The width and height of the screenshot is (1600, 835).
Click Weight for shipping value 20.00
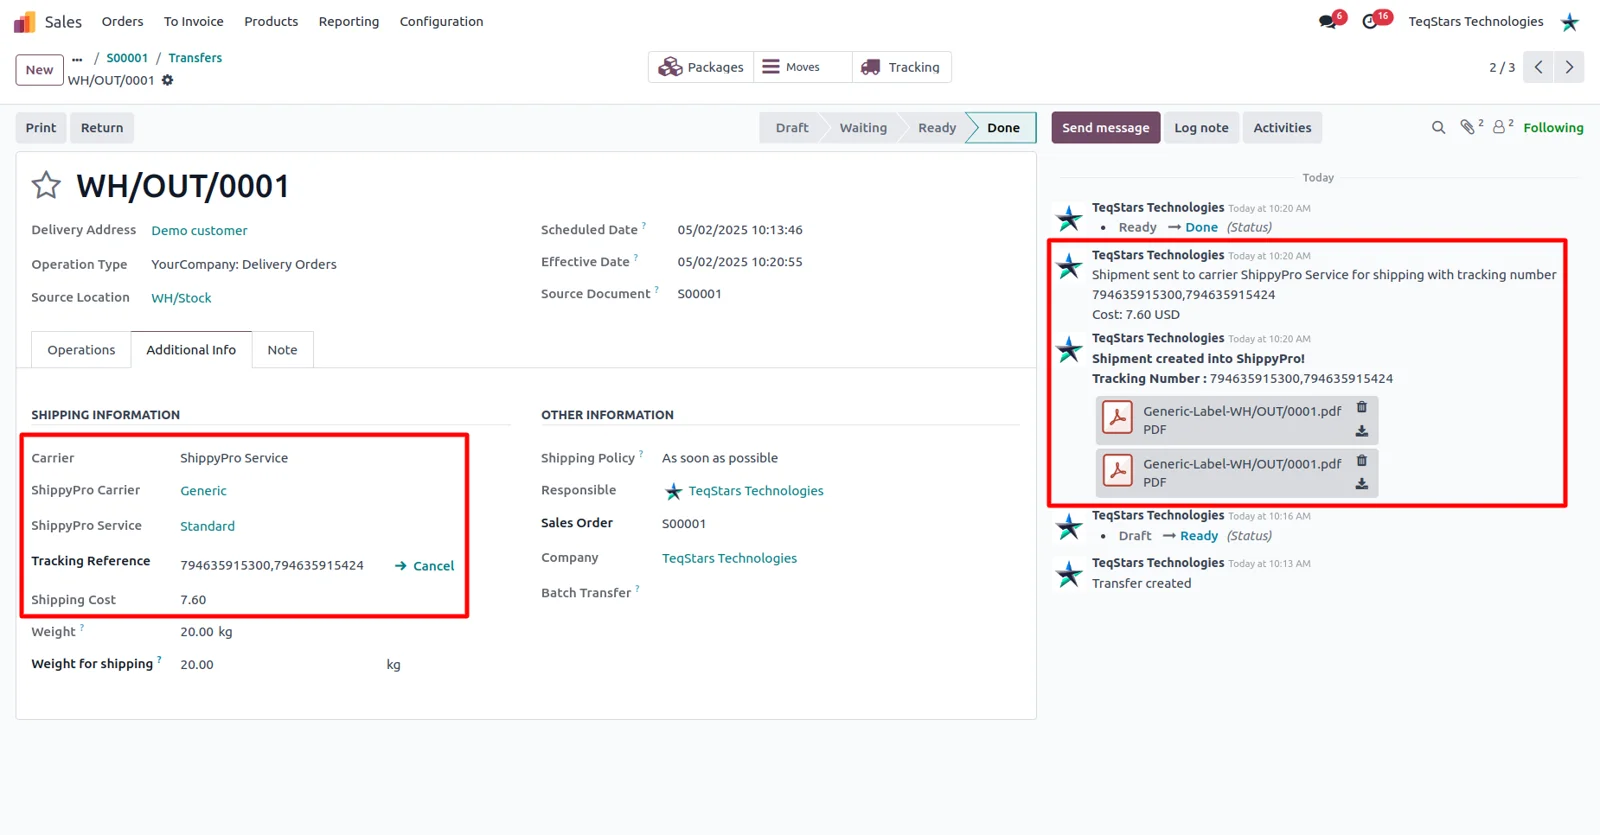pyautogui.click(x=197, y=664)
